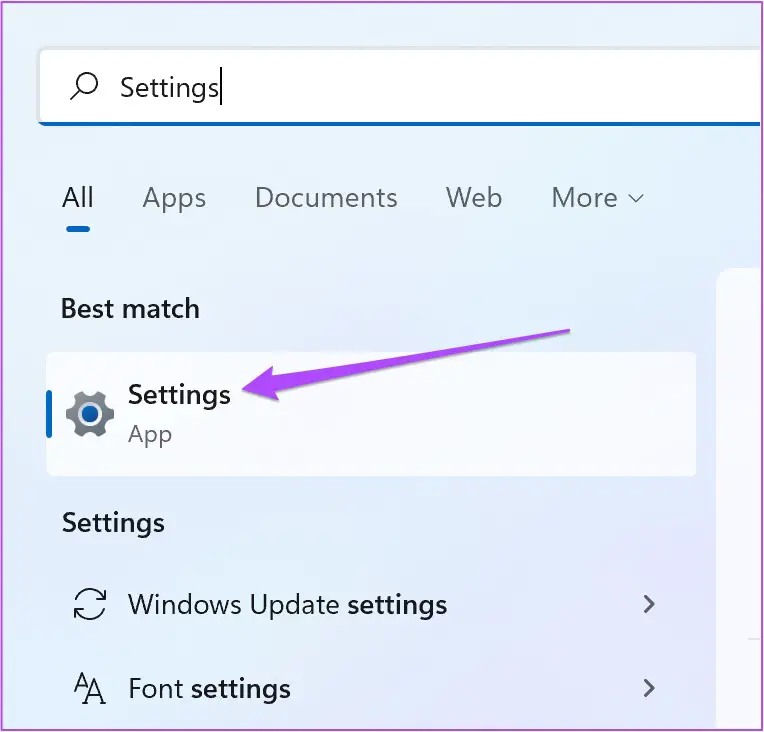Open Windows Update settings result

pos(287,605)
